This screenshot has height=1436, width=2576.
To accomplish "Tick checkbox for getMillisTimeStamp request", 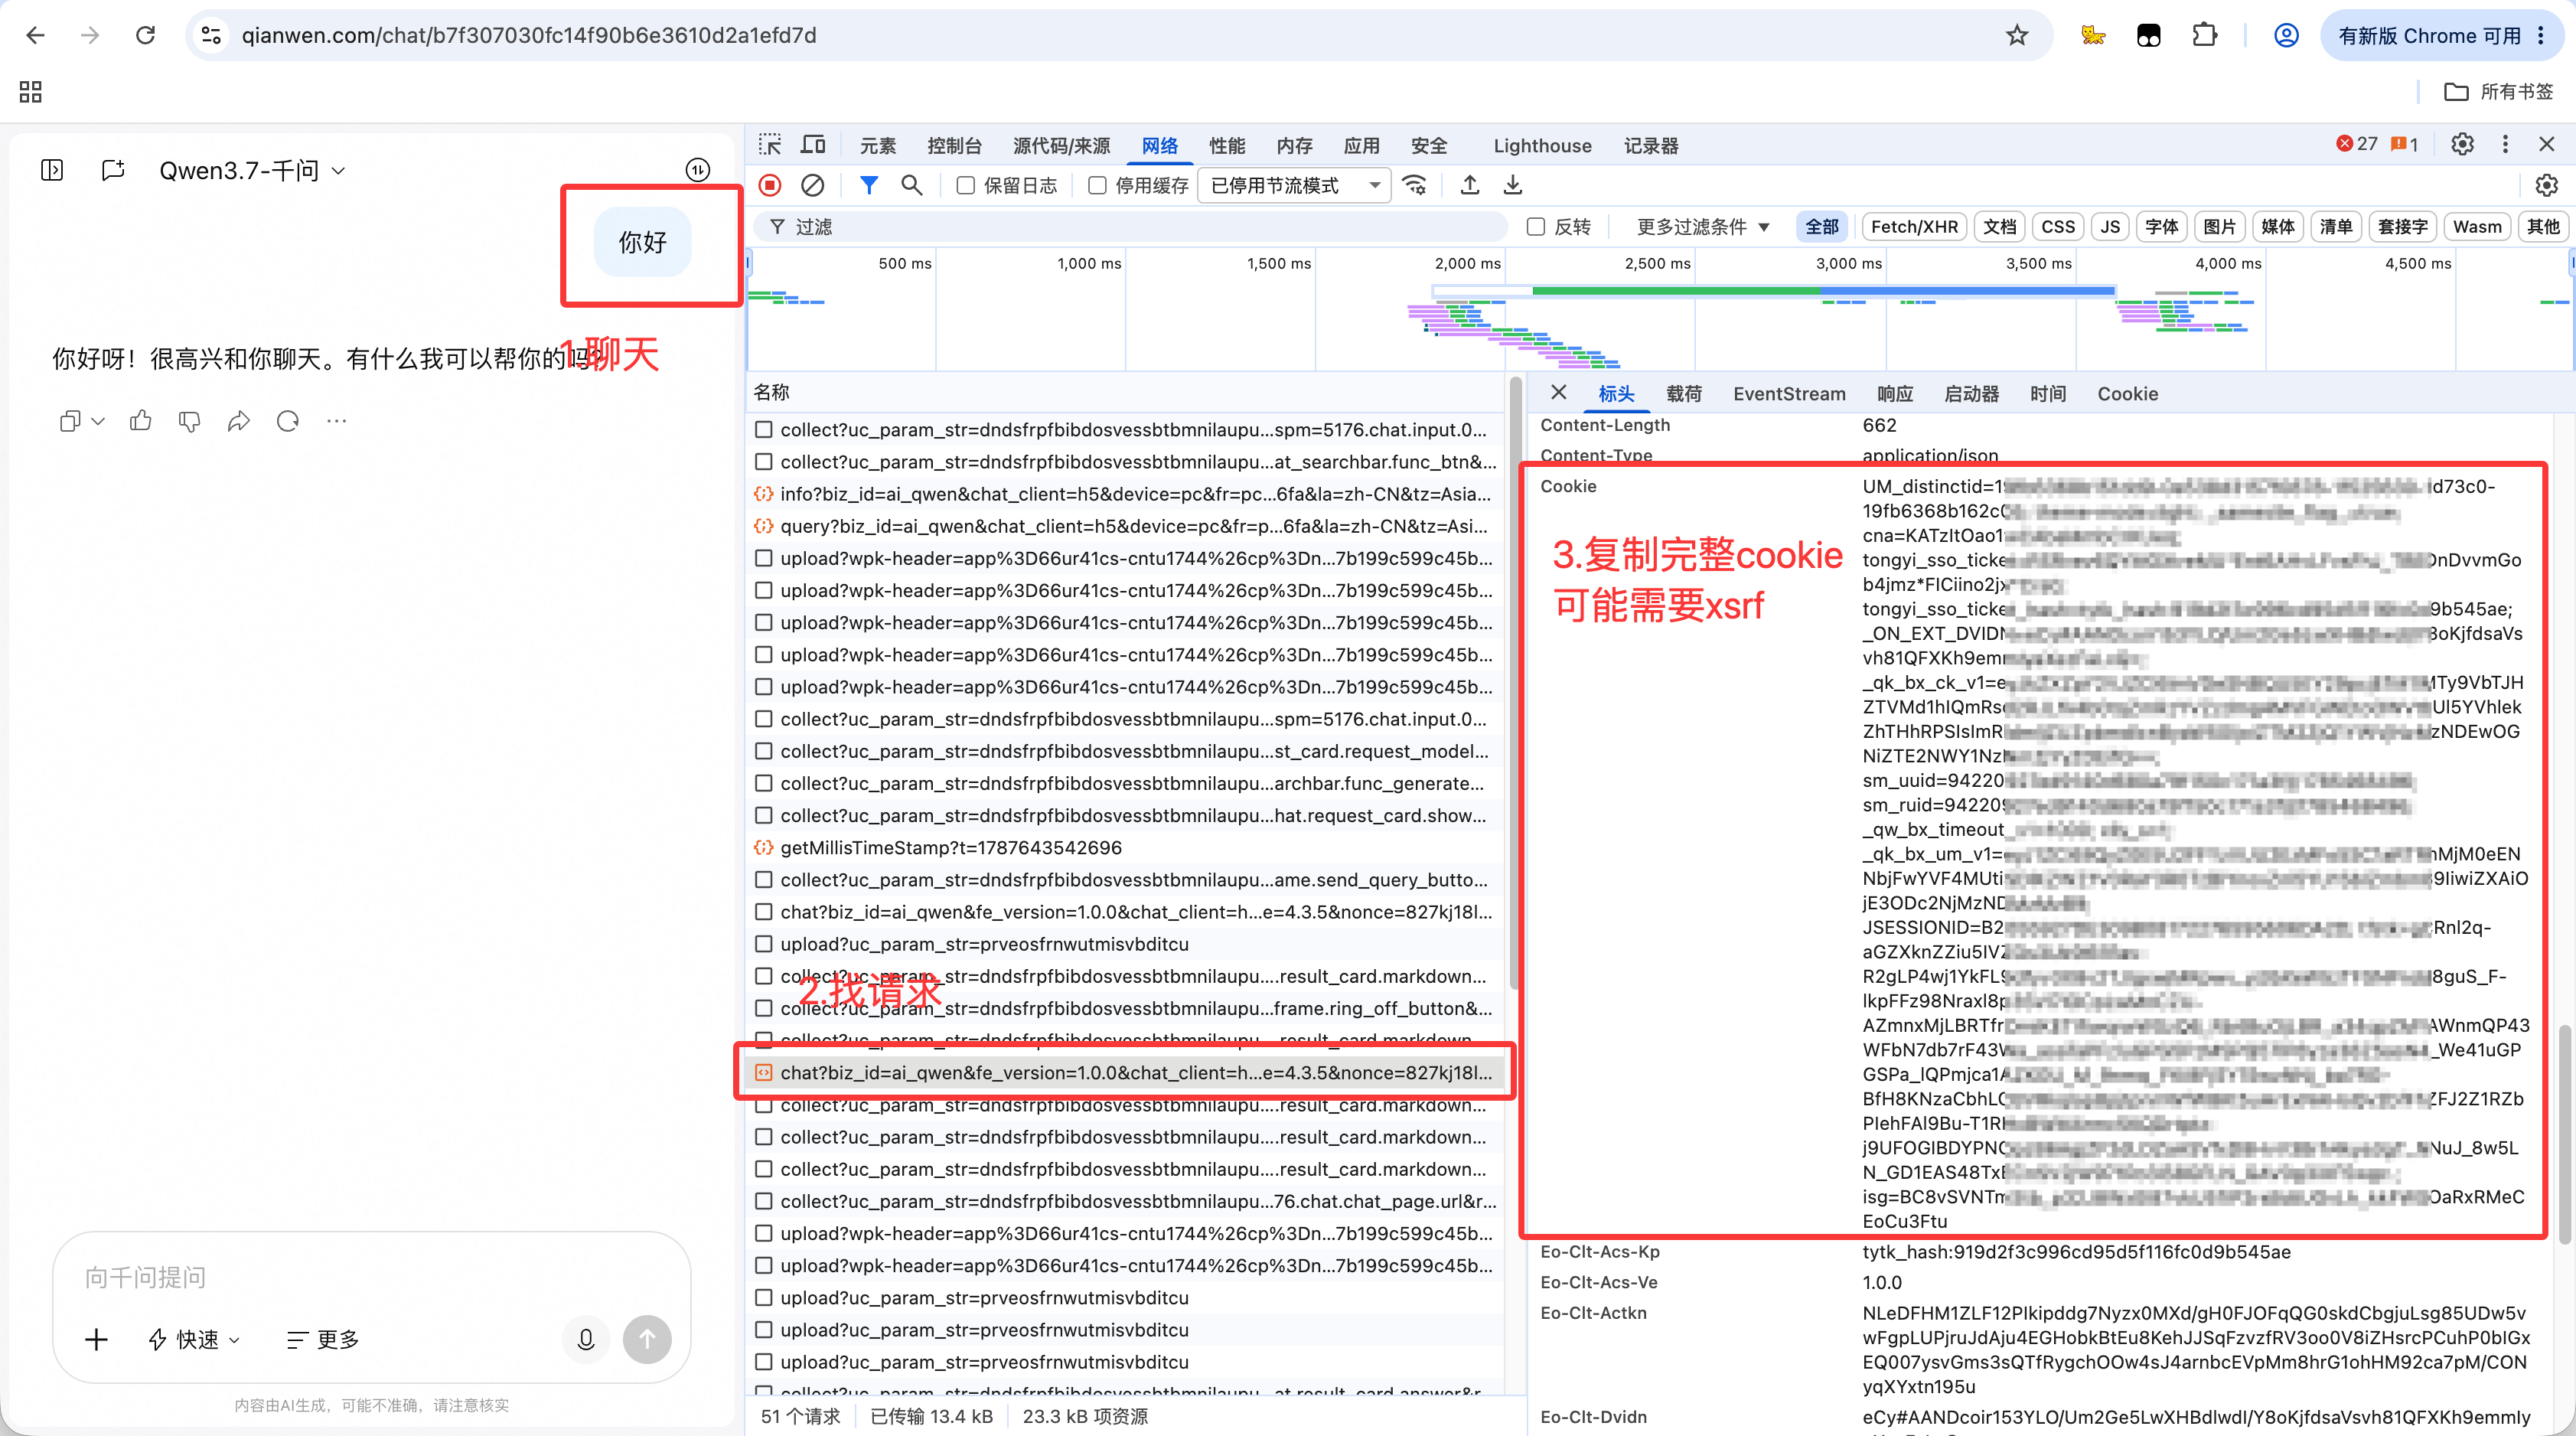I will pyautogui.click(x=764, y=847).
